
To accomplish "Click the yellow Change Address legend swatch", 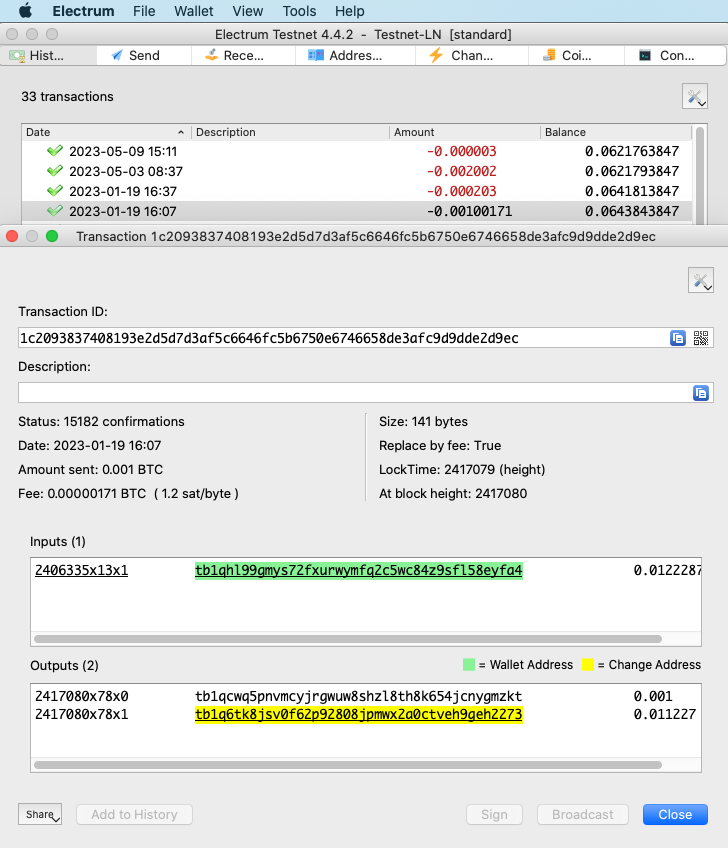I will (x=588, y=665).
